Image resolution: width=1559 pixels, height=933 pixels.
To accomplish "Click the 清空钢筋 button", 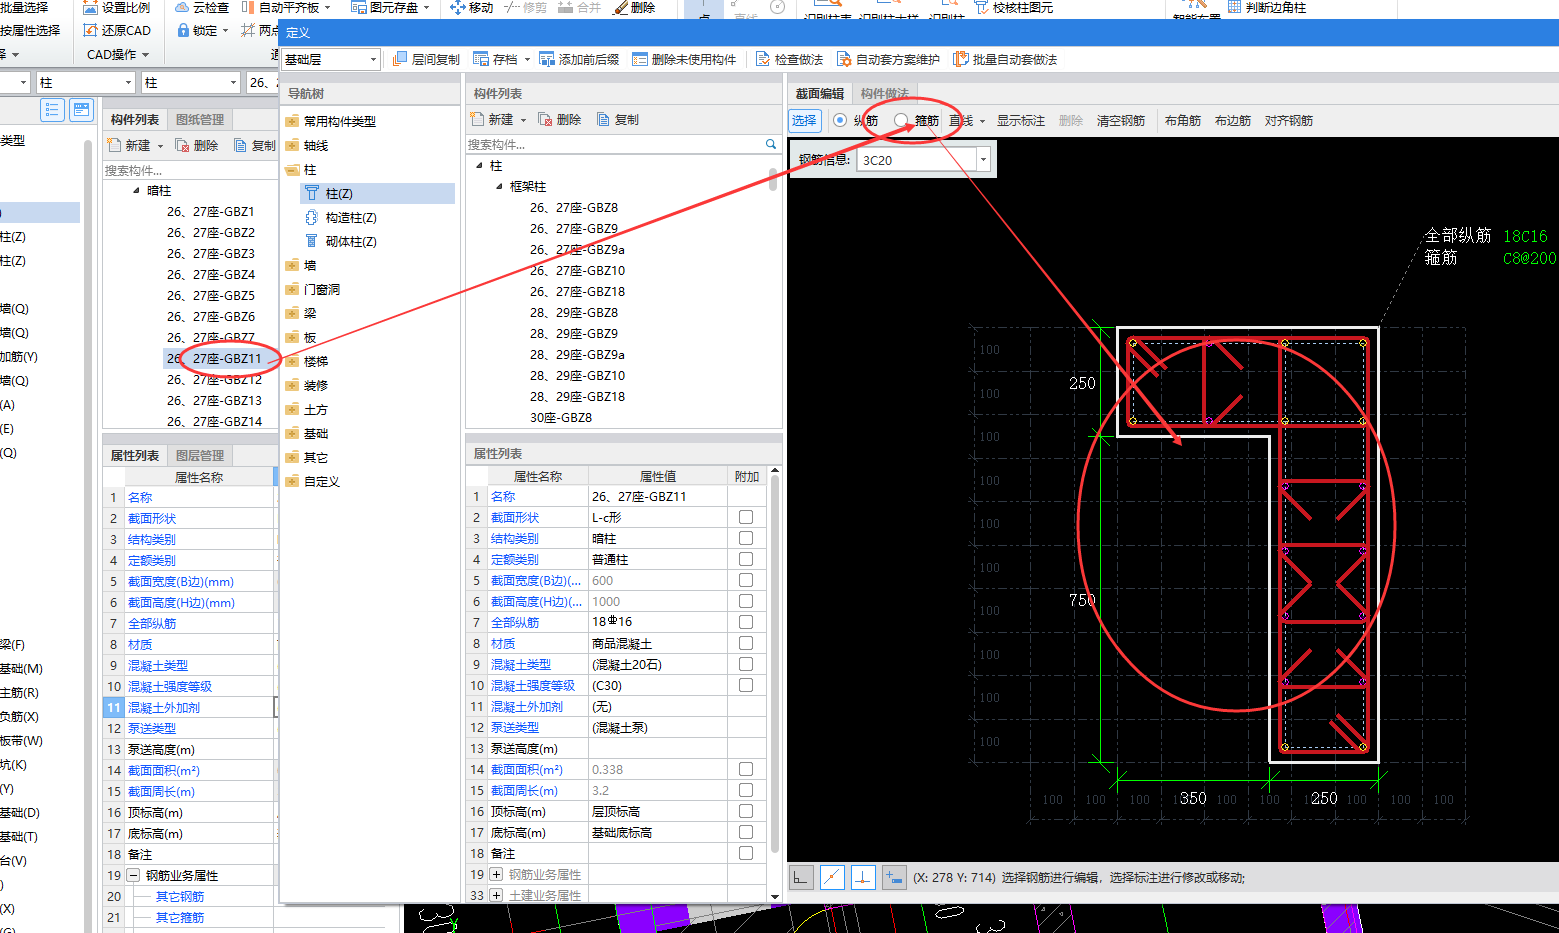I will (1121, 120).
